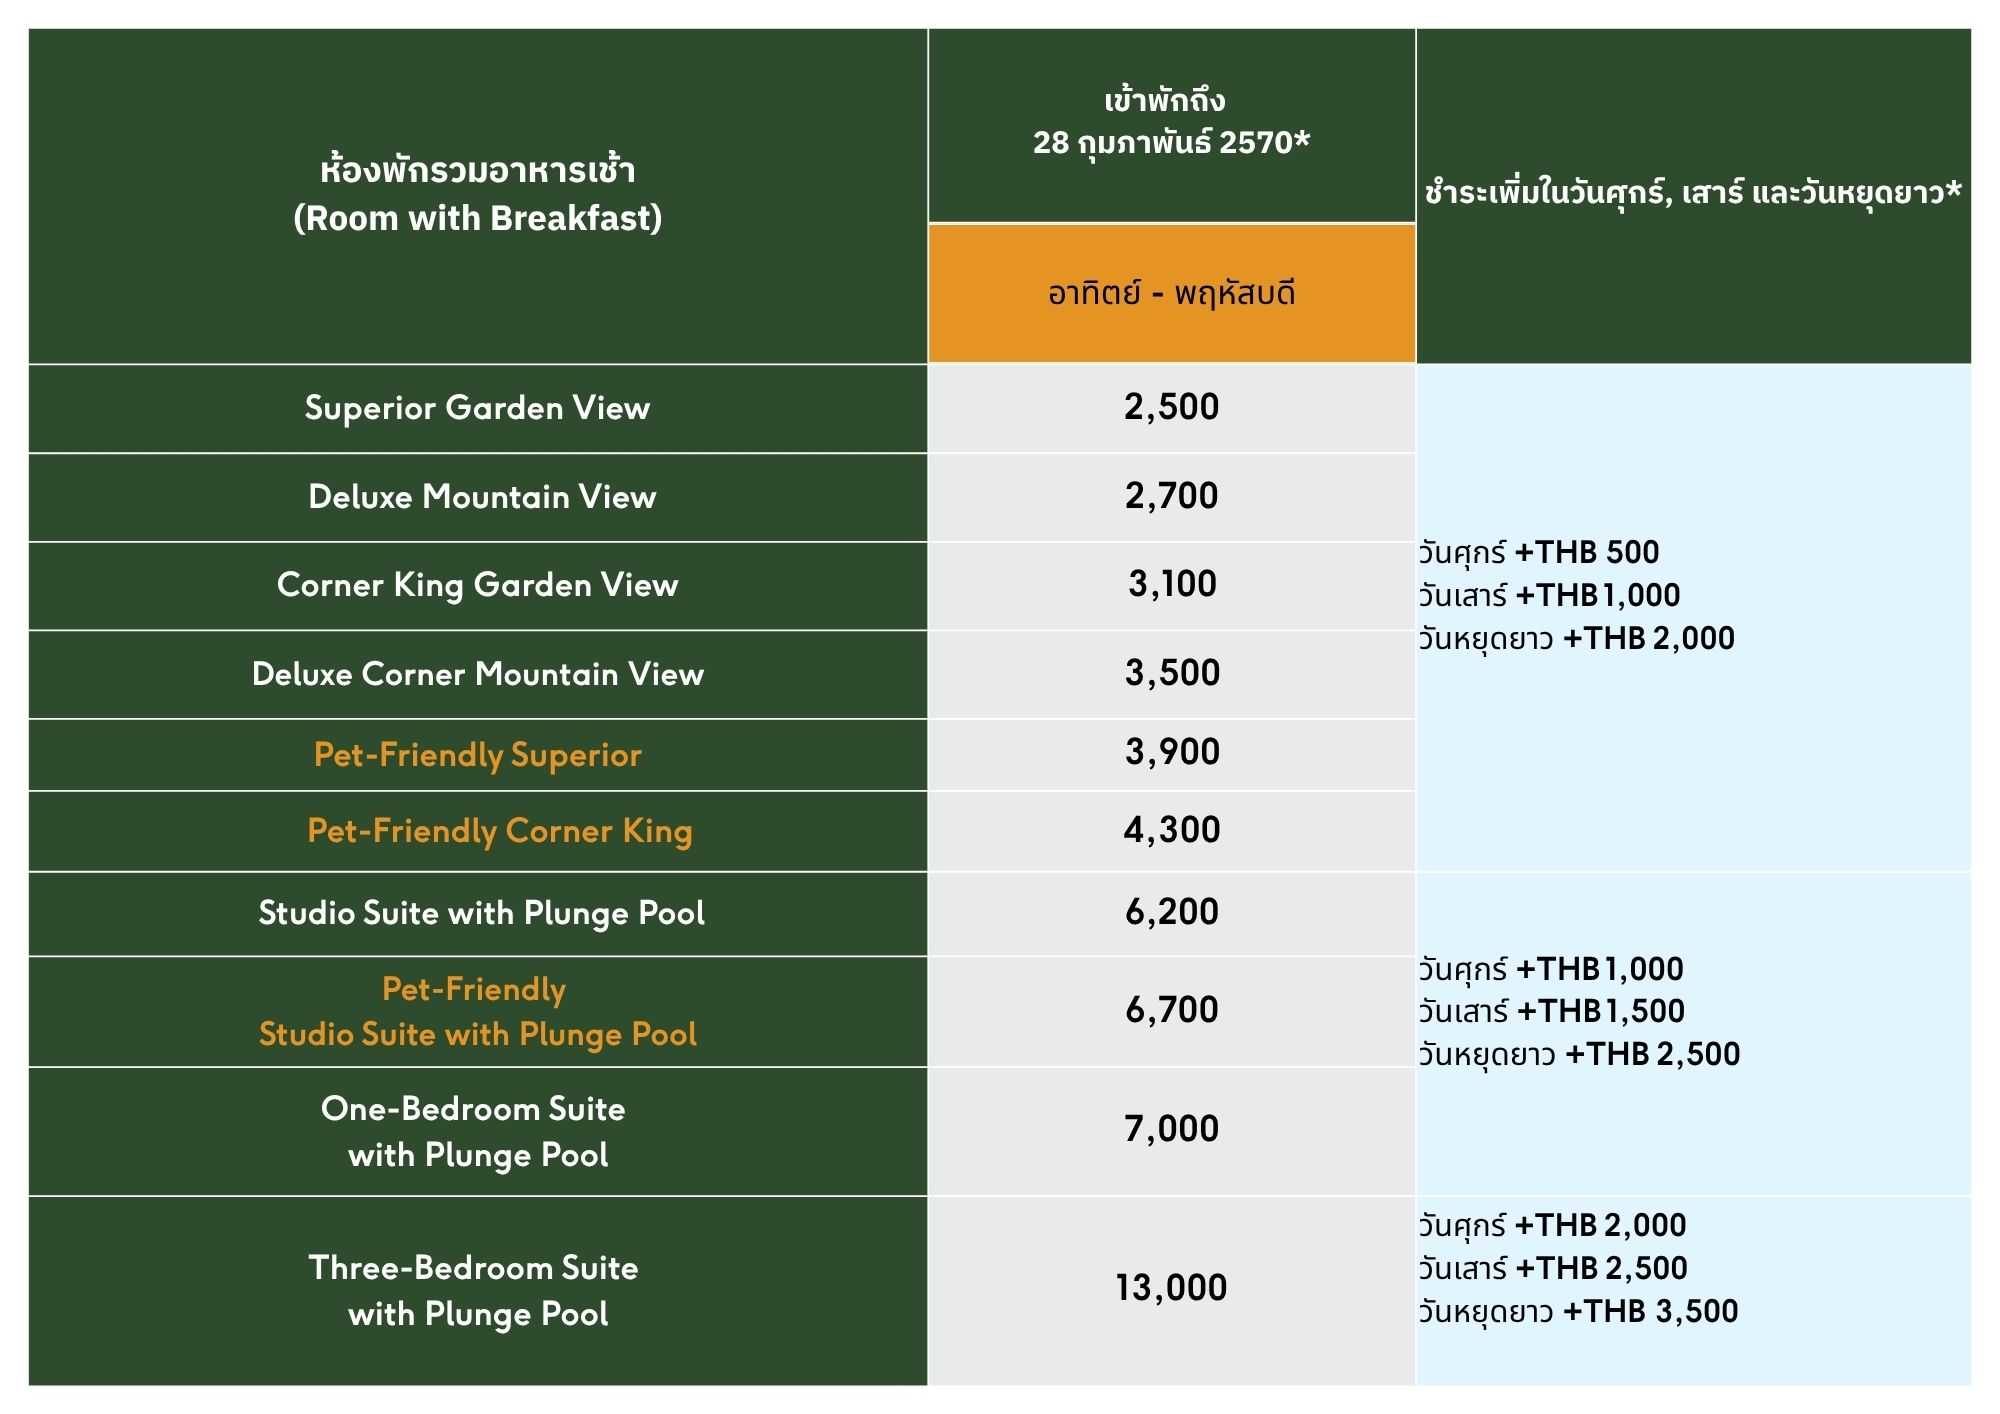The height and width of the screenshot is (1414, 2000).
Task: Select the Deluxe Mountain View room name
Action: [x=482, y=497]
